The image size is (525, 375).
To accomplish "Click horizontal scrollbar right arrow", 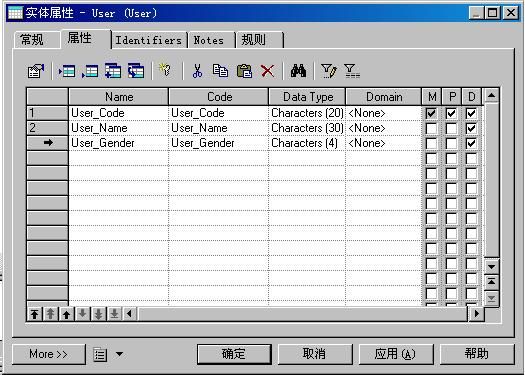I will click(x=476, y=314).
